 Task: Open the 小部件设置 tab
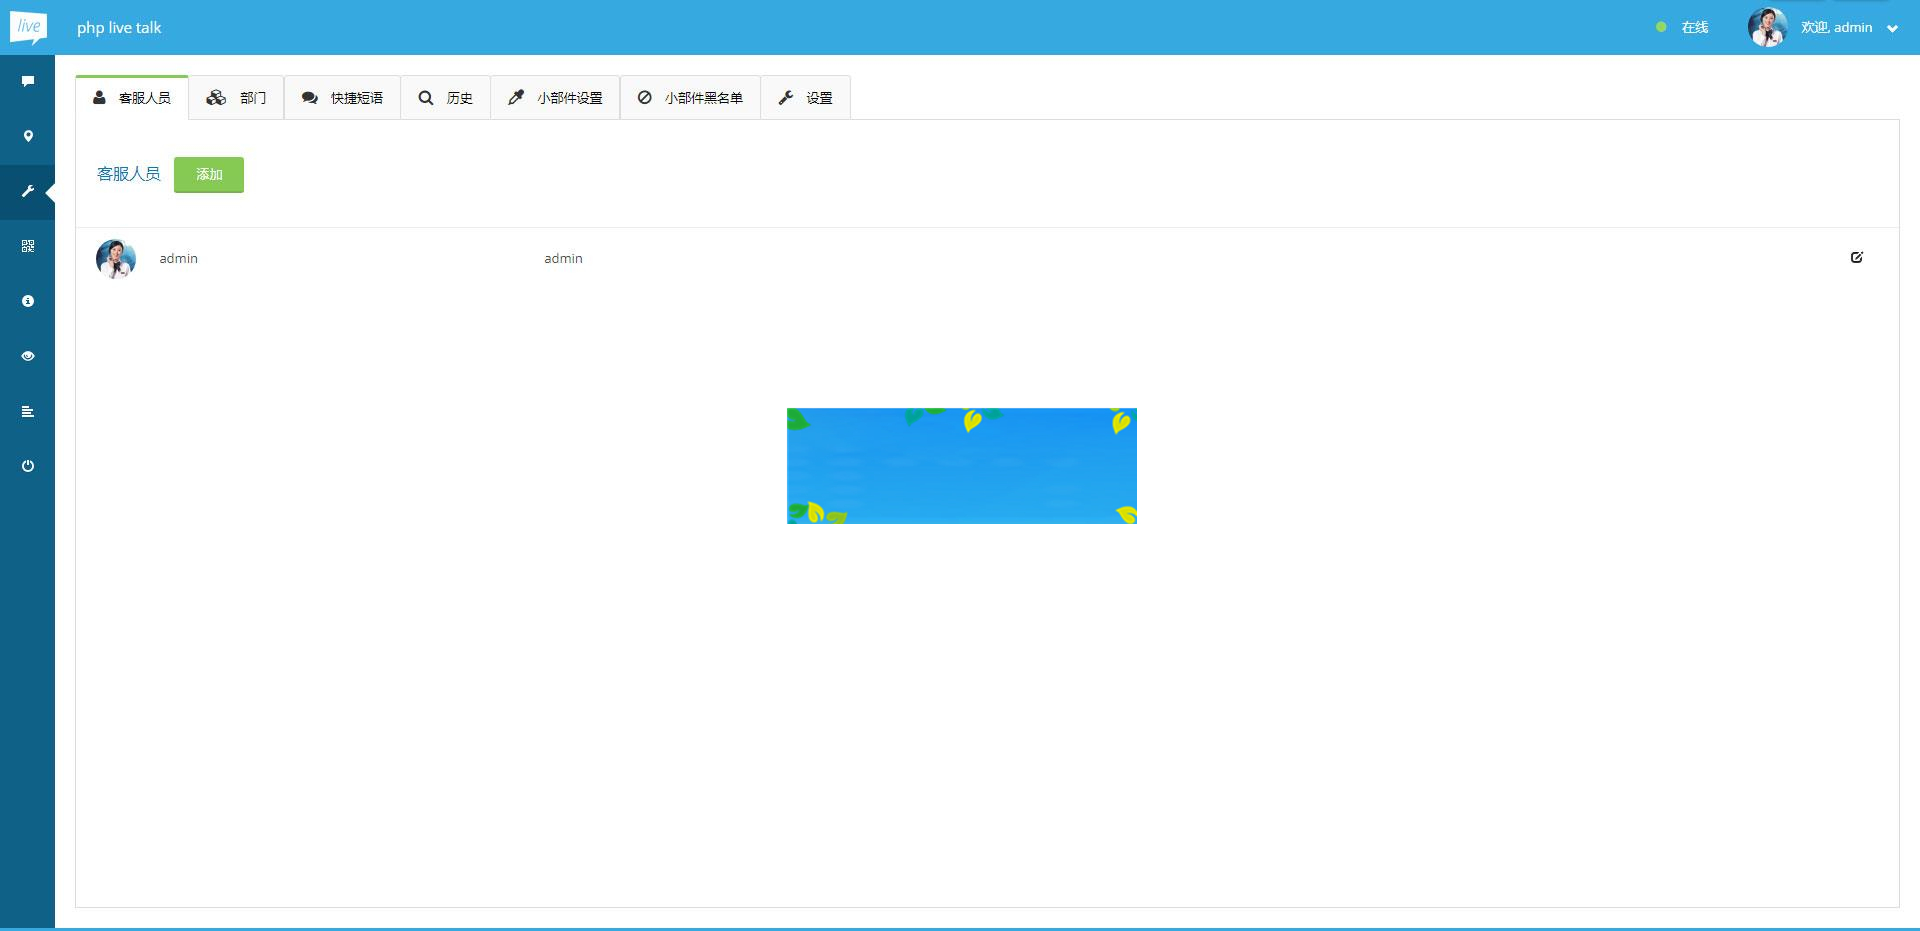[556, 98]
